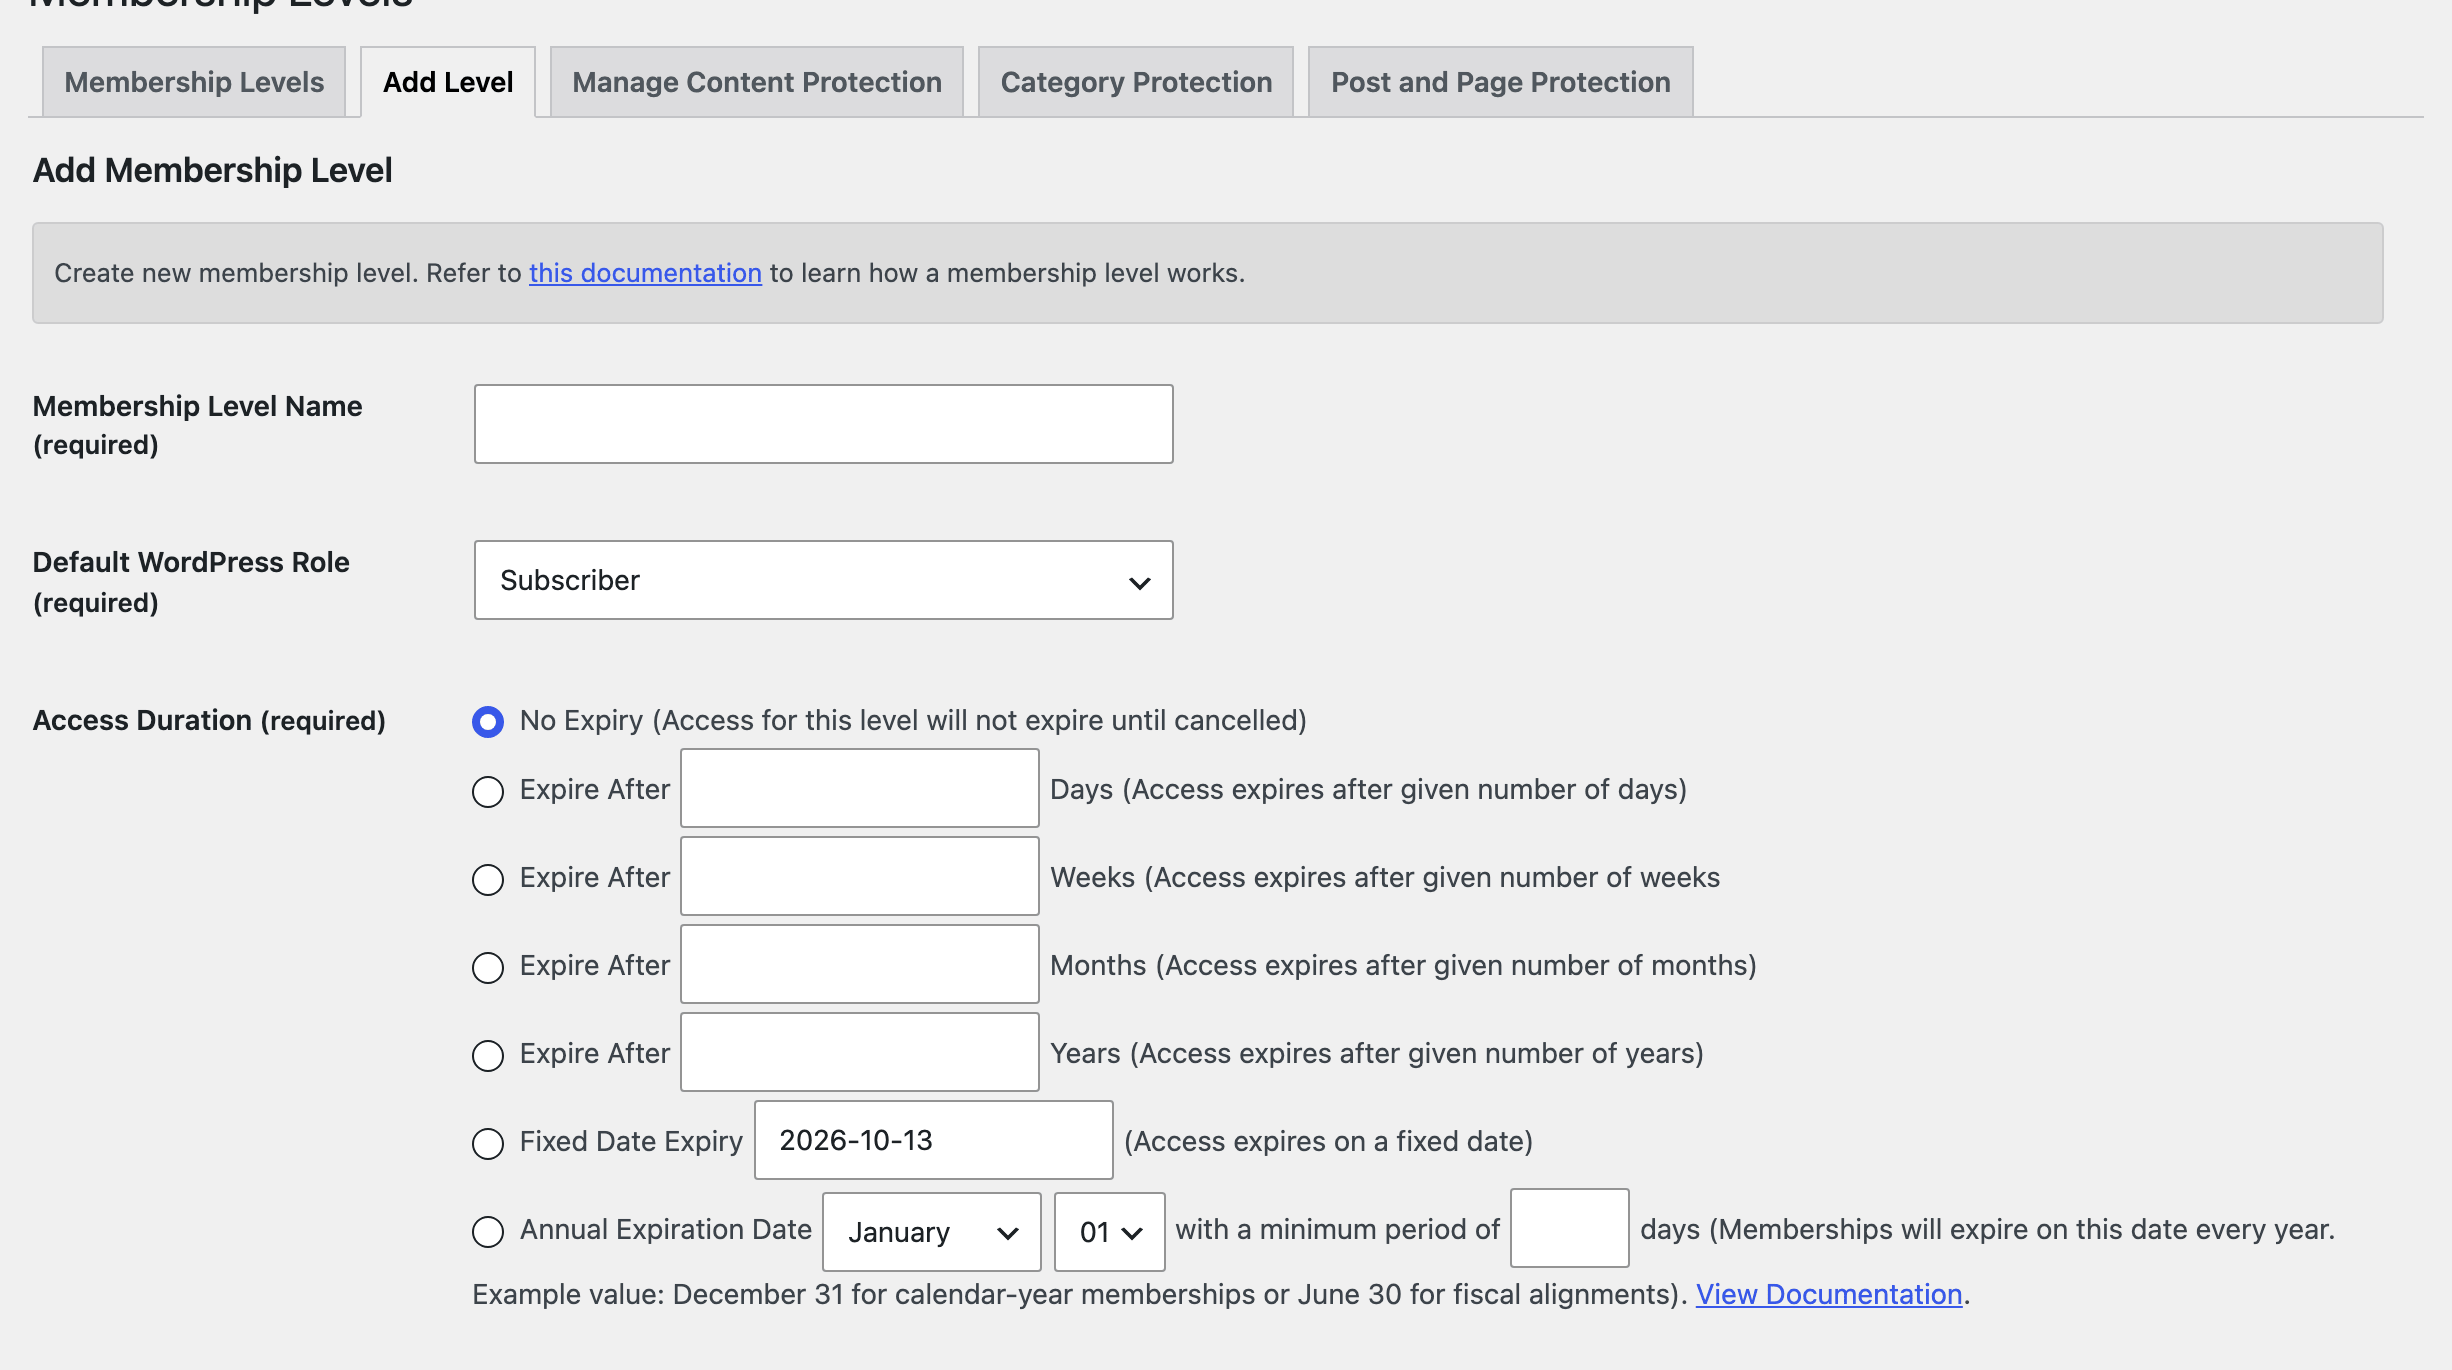Focus the number of days input field
Viewport: 2452px width, 1370px height.
[860, 788]
